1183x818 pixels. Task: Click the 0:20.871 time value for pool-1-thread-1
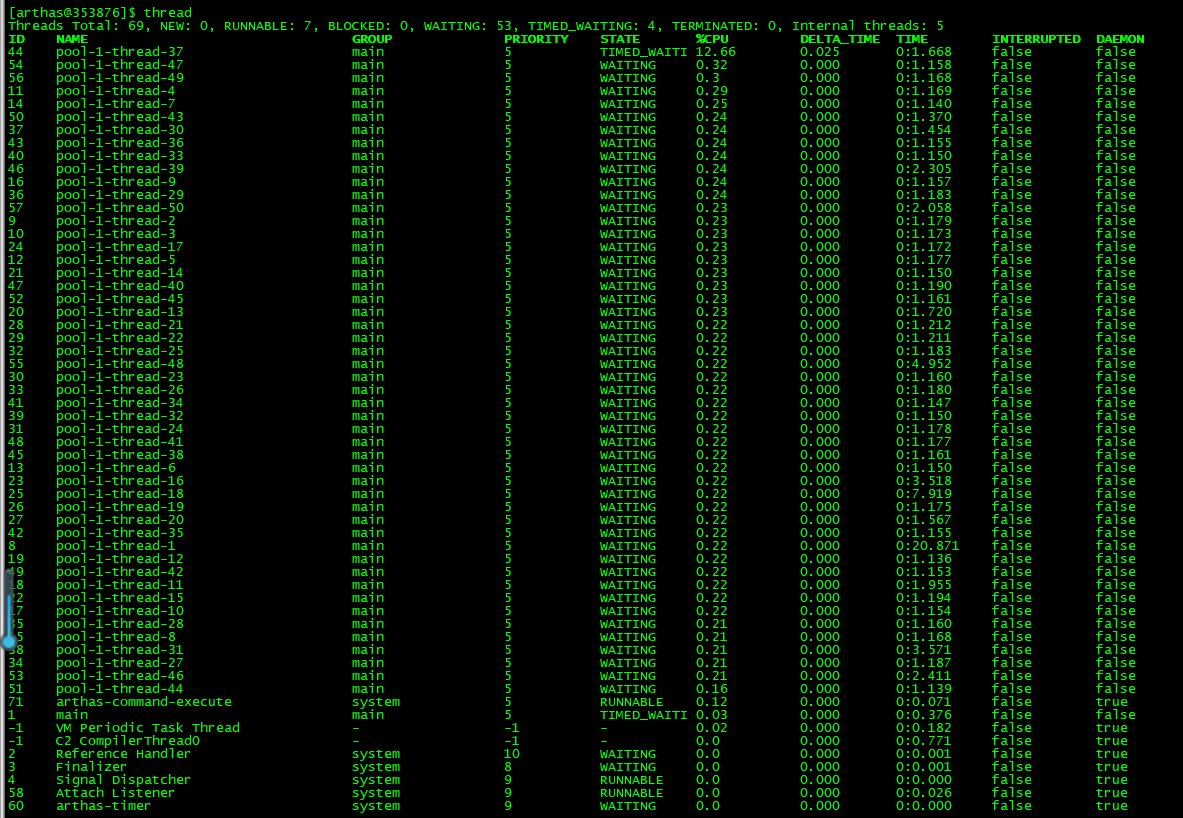point(927,546)
